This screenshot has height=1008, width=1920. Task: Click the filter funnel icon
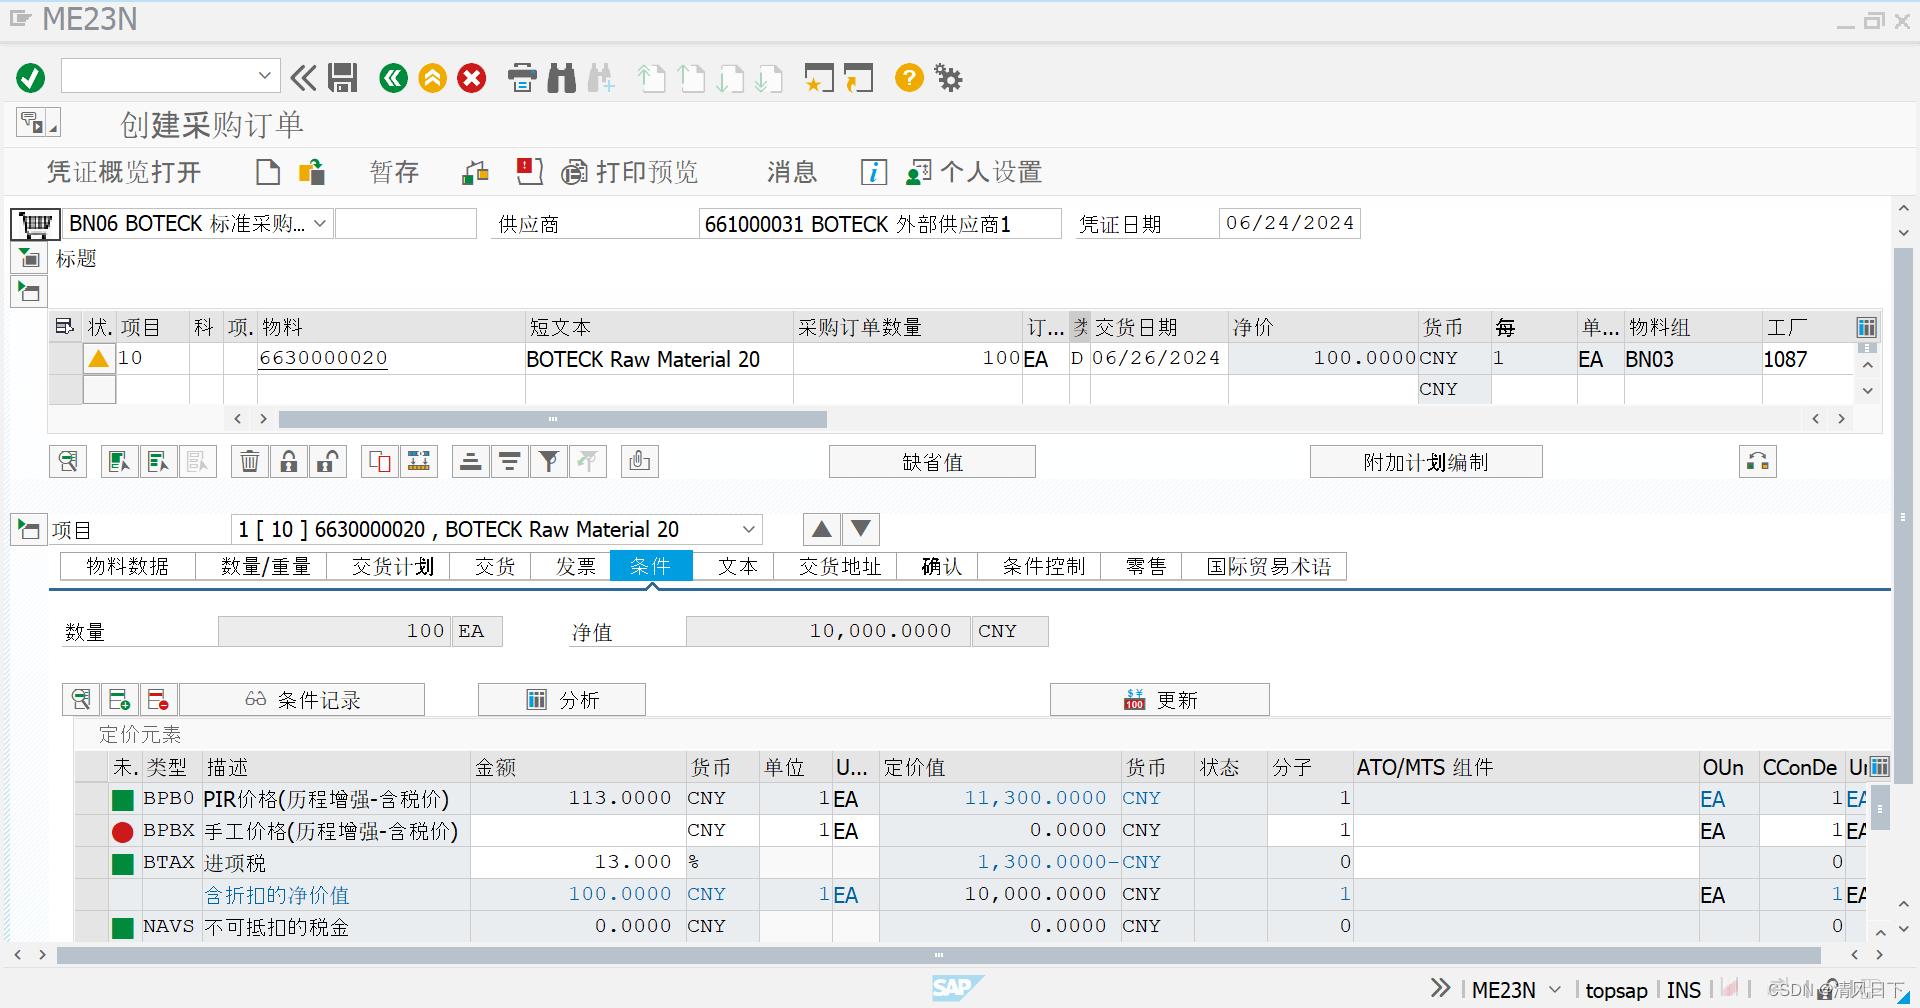(549, 461)
